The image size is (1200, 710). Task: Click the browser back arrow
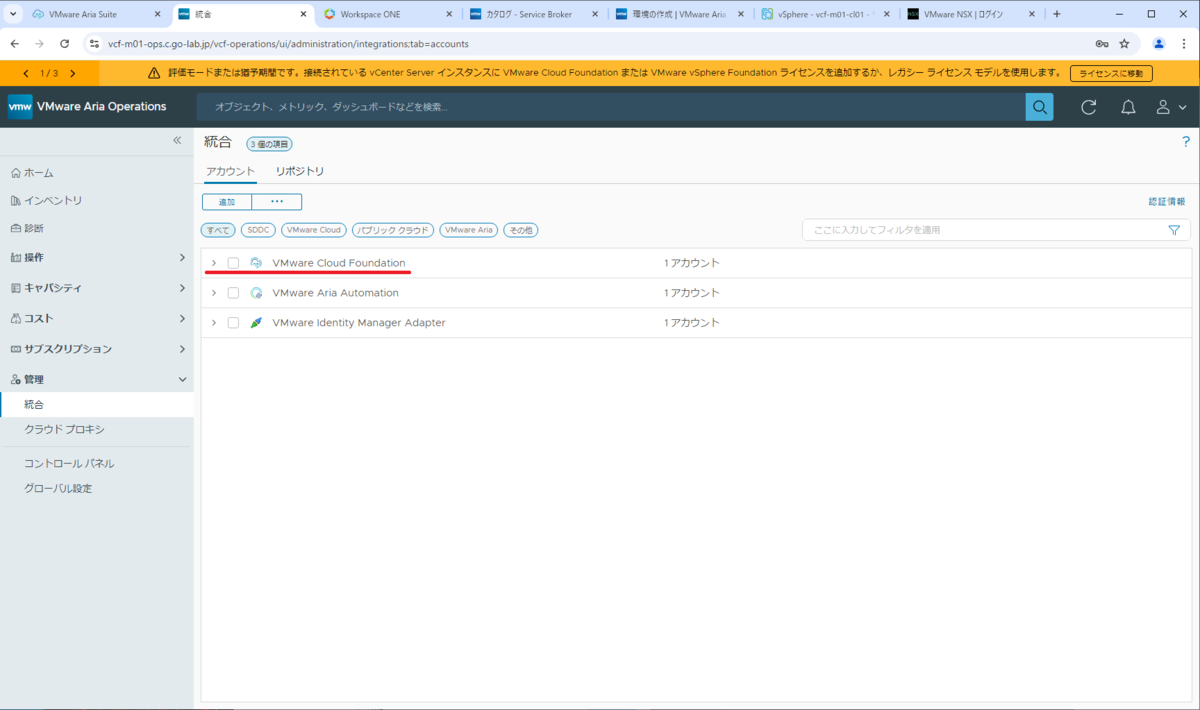click(15, 44)
